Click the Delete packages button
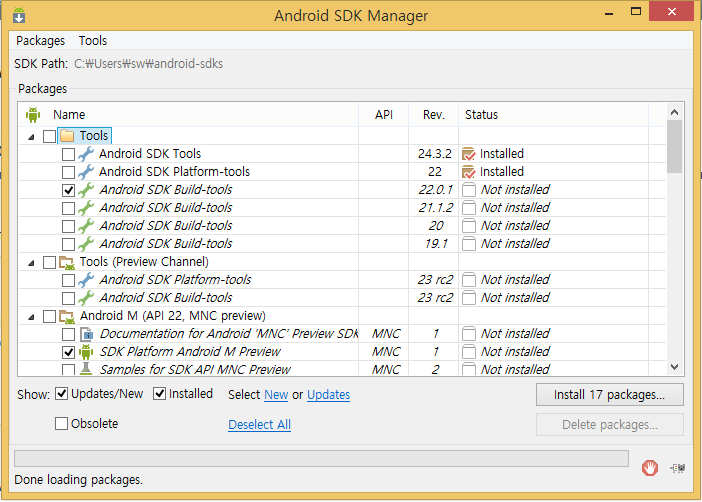 (x=609, y=425)
